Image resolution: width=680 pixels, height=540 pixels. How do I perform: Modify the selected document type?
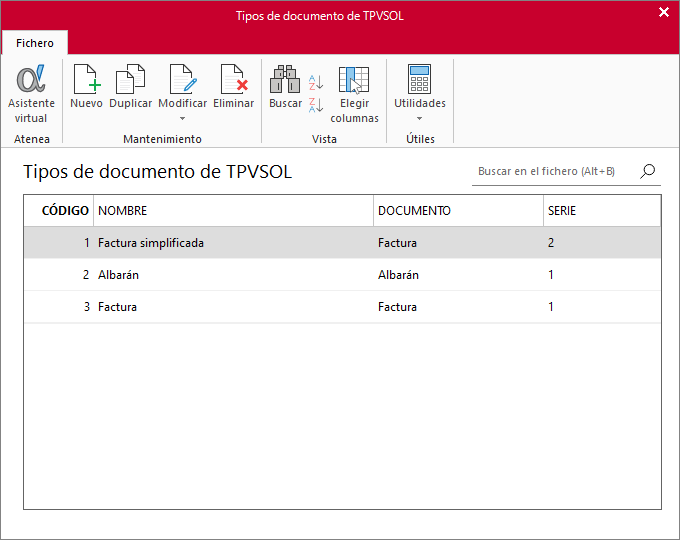tap(183, 86)
